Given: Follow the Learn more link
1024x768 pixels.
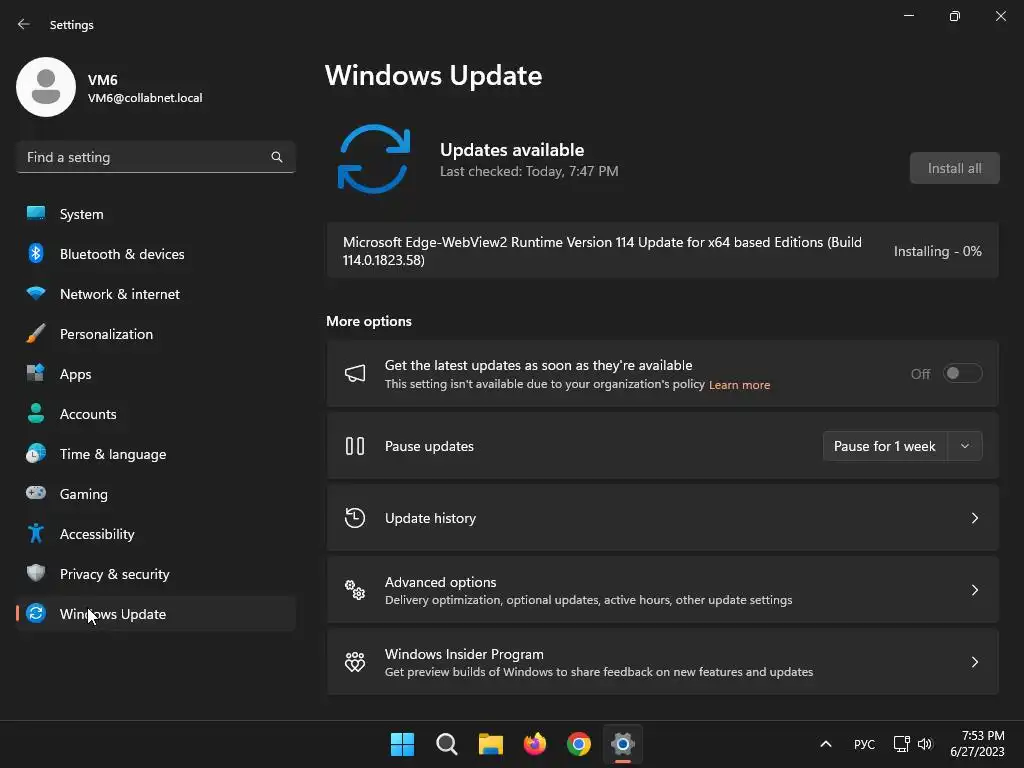Looking at the screenshot, I should [739, 385].
